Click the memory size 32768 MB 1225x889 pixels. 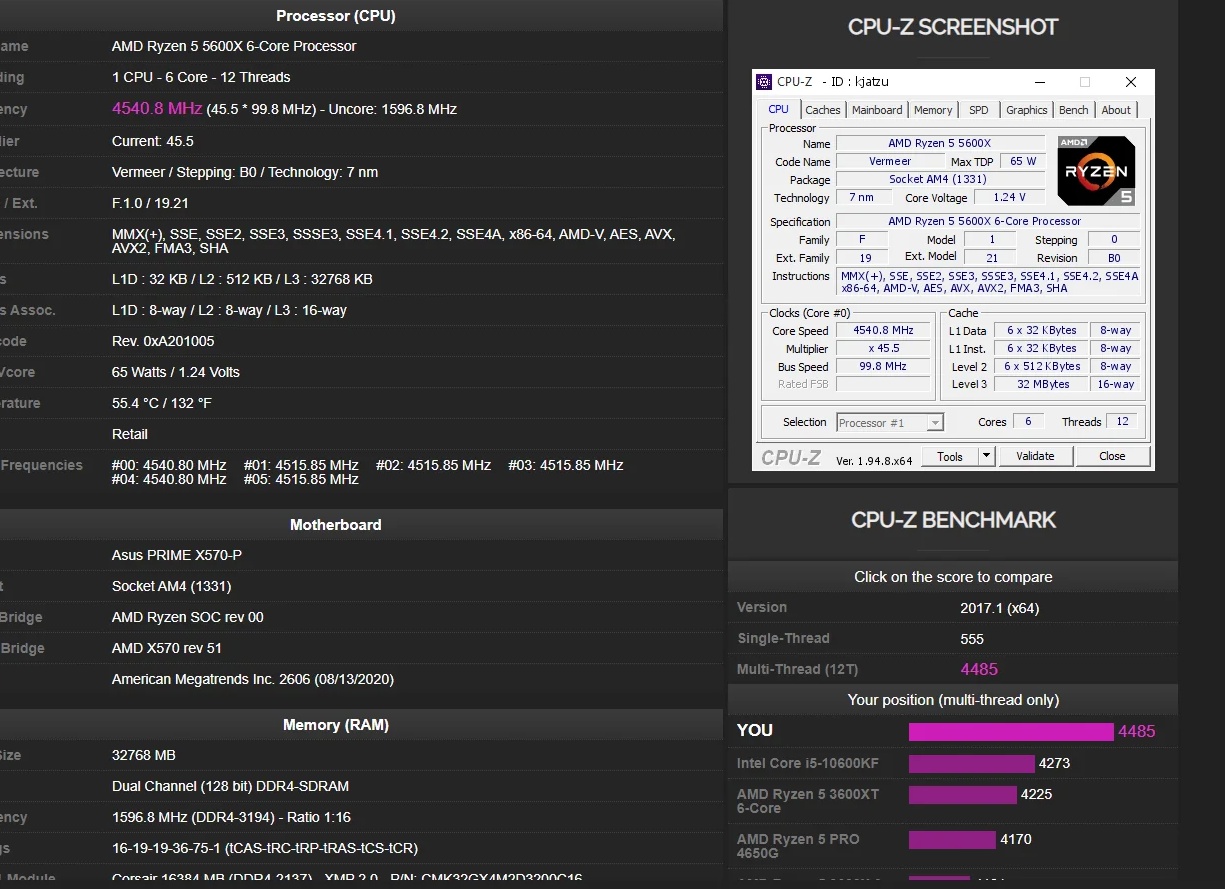[144, 755]
